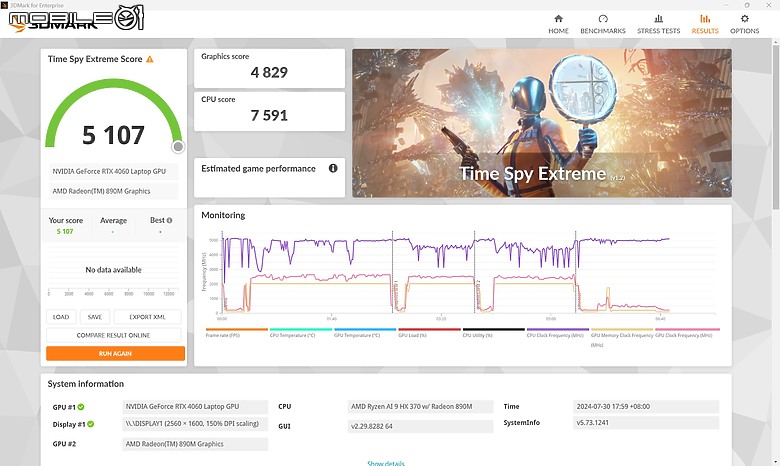Viewport: 780px width, 466px height.
Task: Click SystemInfo version v5.73.1241
Action: 646,423
